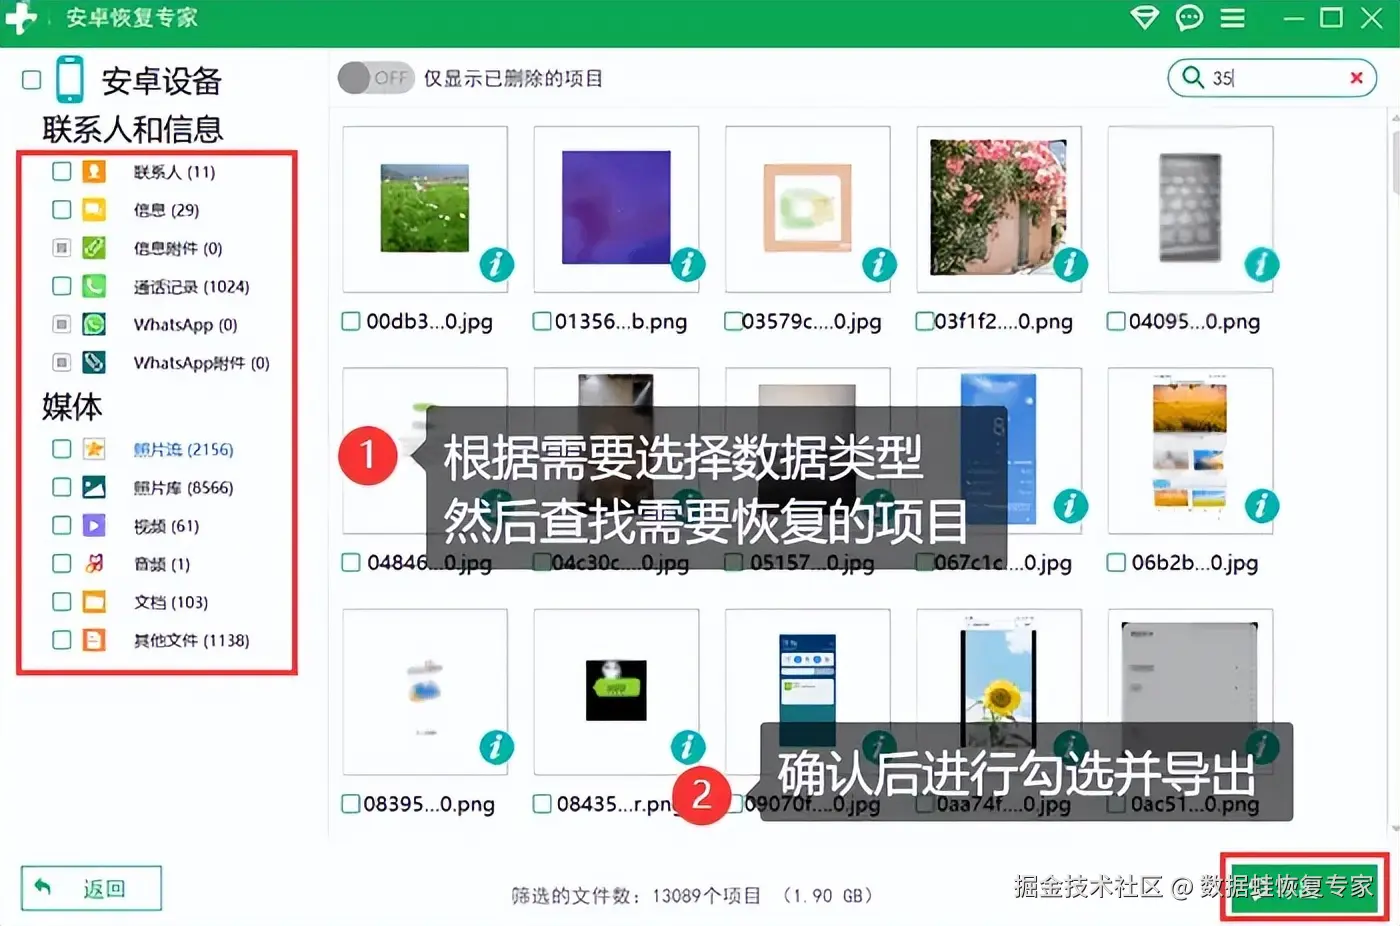Show info for 04095...0.png thumbnail

click(x=1261, y=264)
